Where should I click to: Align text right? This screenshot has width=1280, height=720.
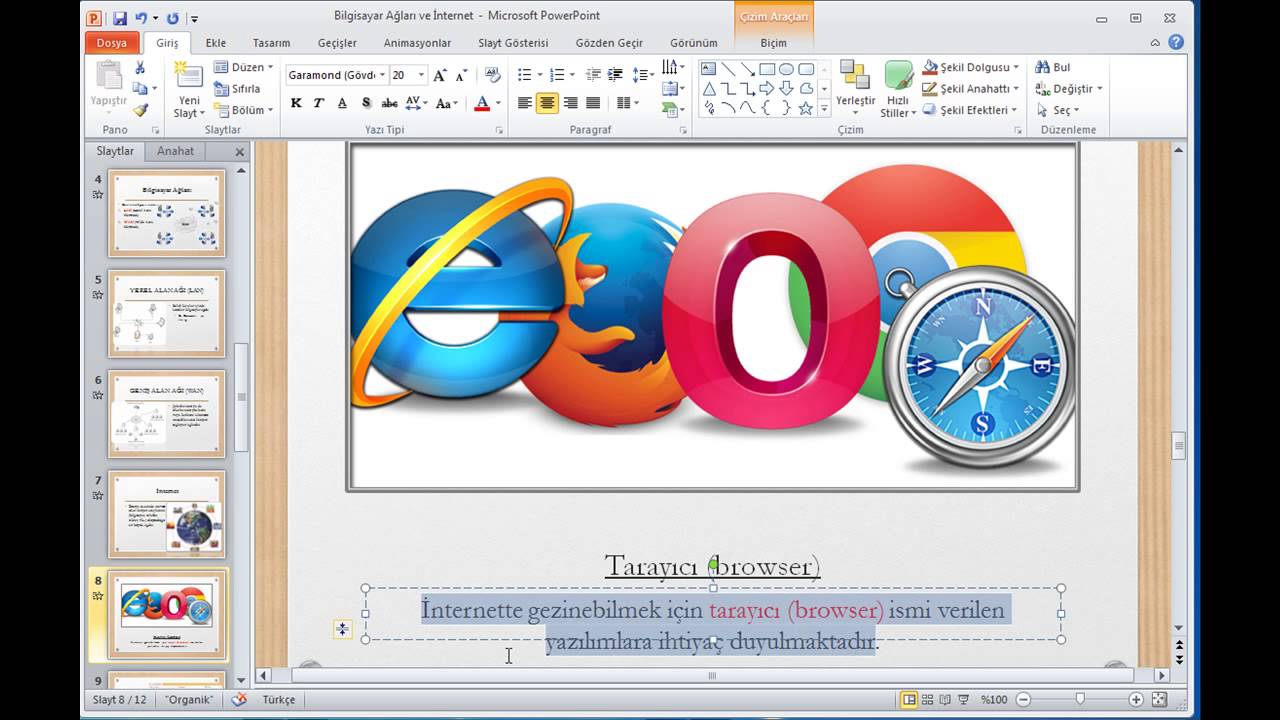tap(570, 103)
